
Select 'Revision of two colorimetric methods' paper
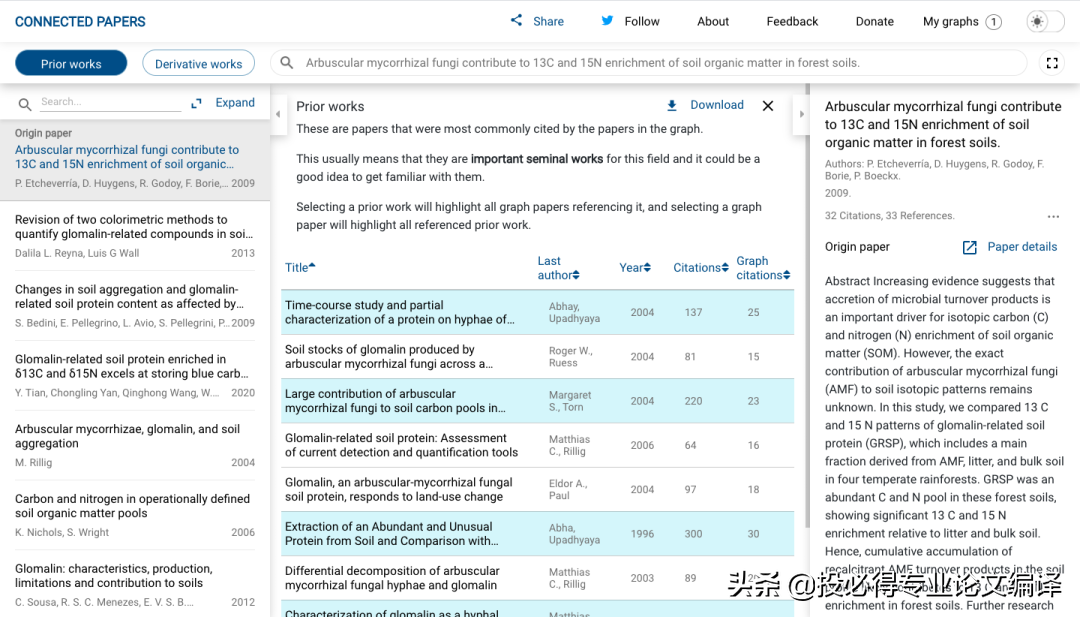pos(135,236)
